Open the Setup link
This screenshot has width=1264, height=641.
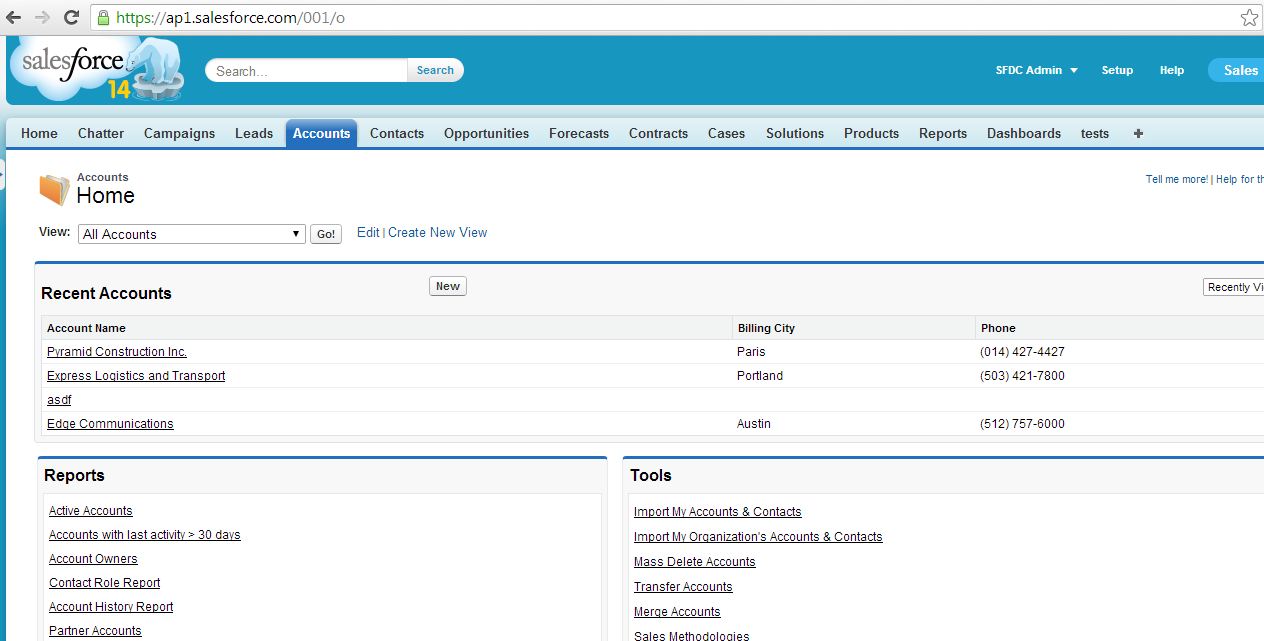click(1117, 70)
